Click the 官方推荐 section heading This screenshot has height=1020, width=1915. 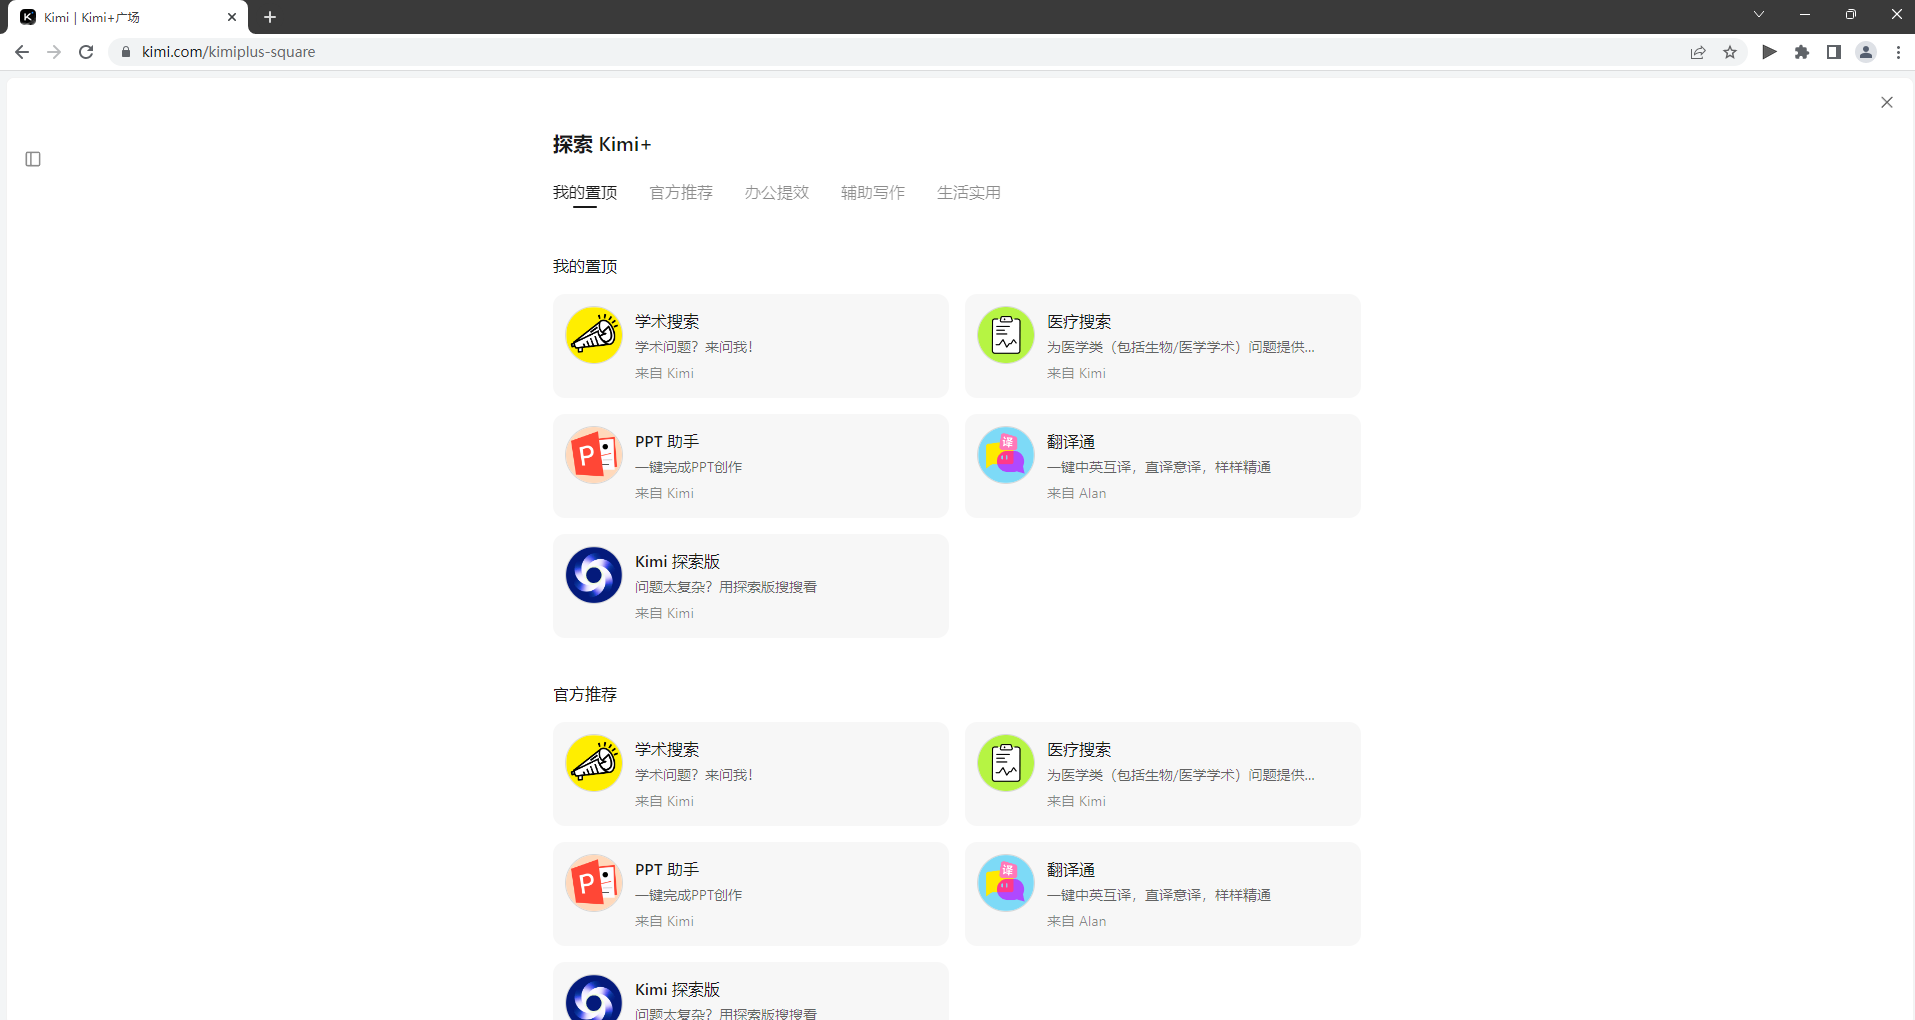coord(585,694)
